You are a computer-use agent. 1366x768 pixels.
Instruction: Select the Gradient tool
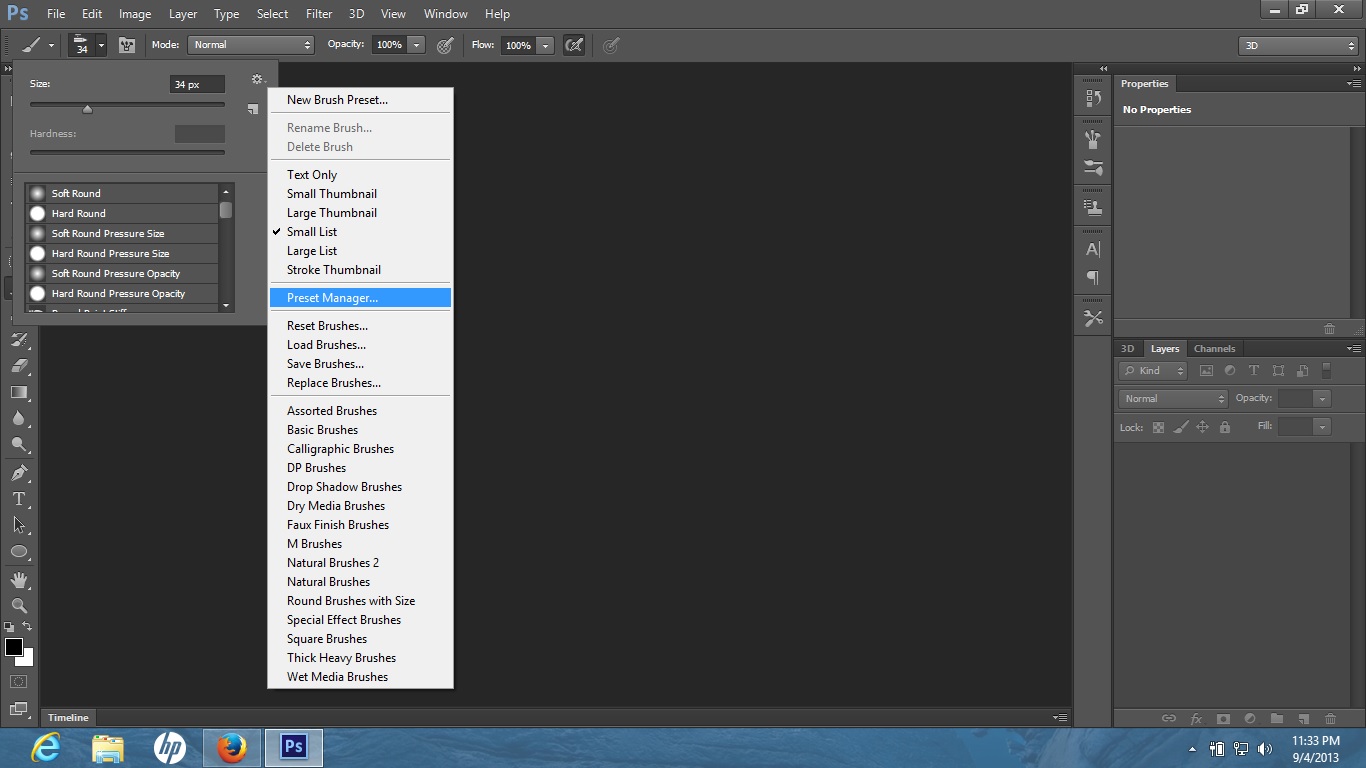click(19, 393)
